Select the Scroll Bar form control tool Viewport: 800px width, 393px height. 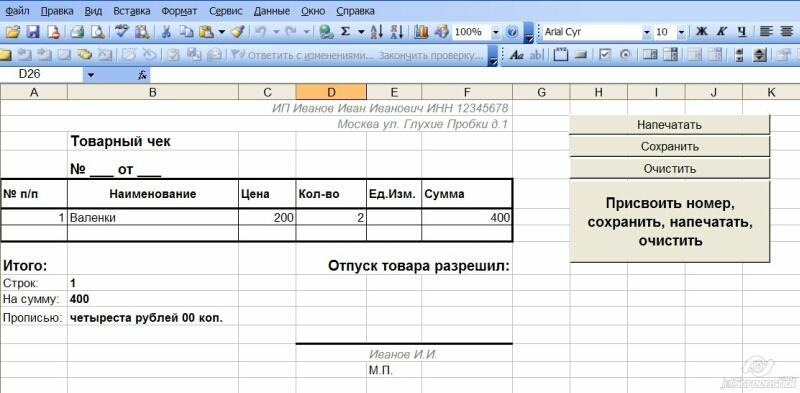[739, 55]
